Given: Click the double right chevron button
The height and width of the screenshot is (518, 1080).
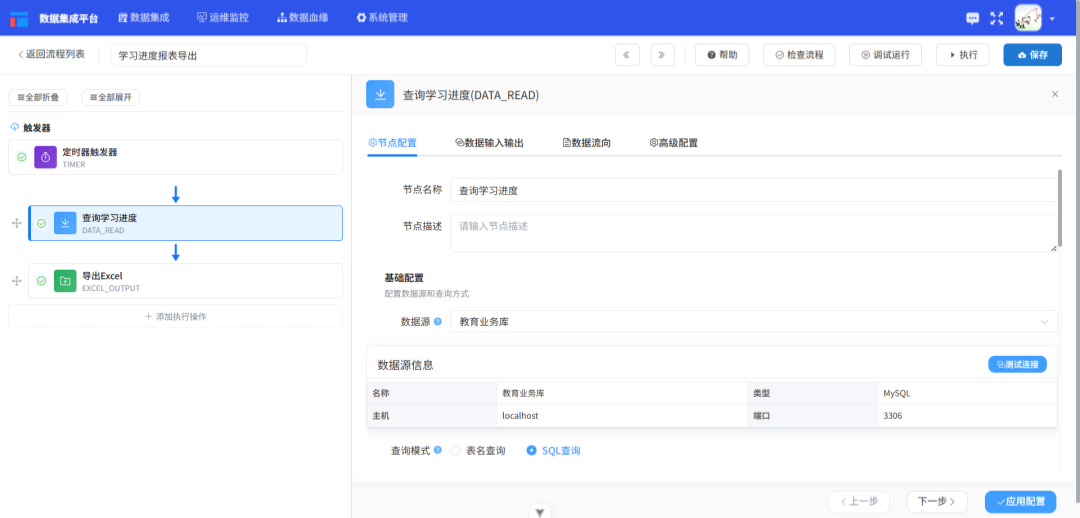Looking at the screenshot, I should point(662,55).
